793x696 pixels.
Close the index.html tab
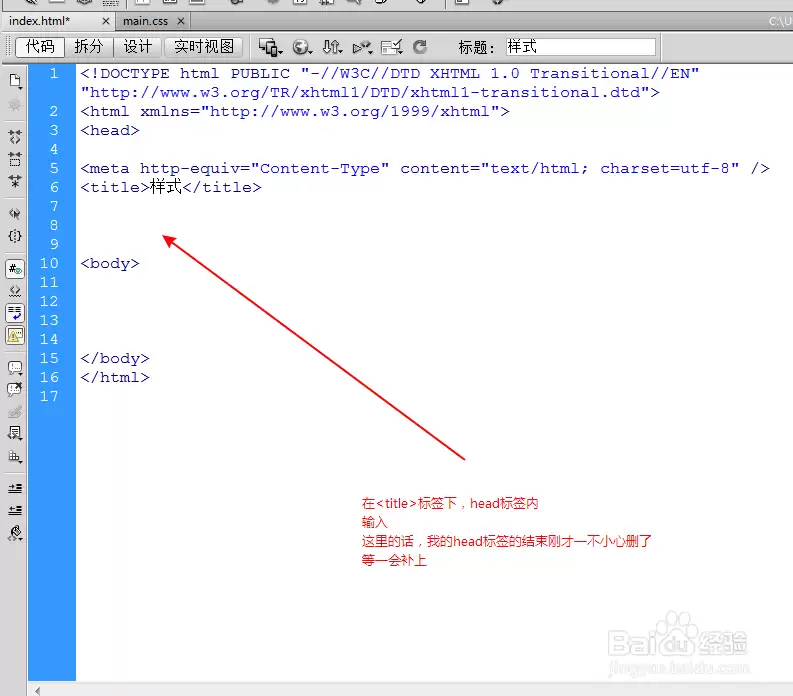pyautogui.click(x=106, y=21)
